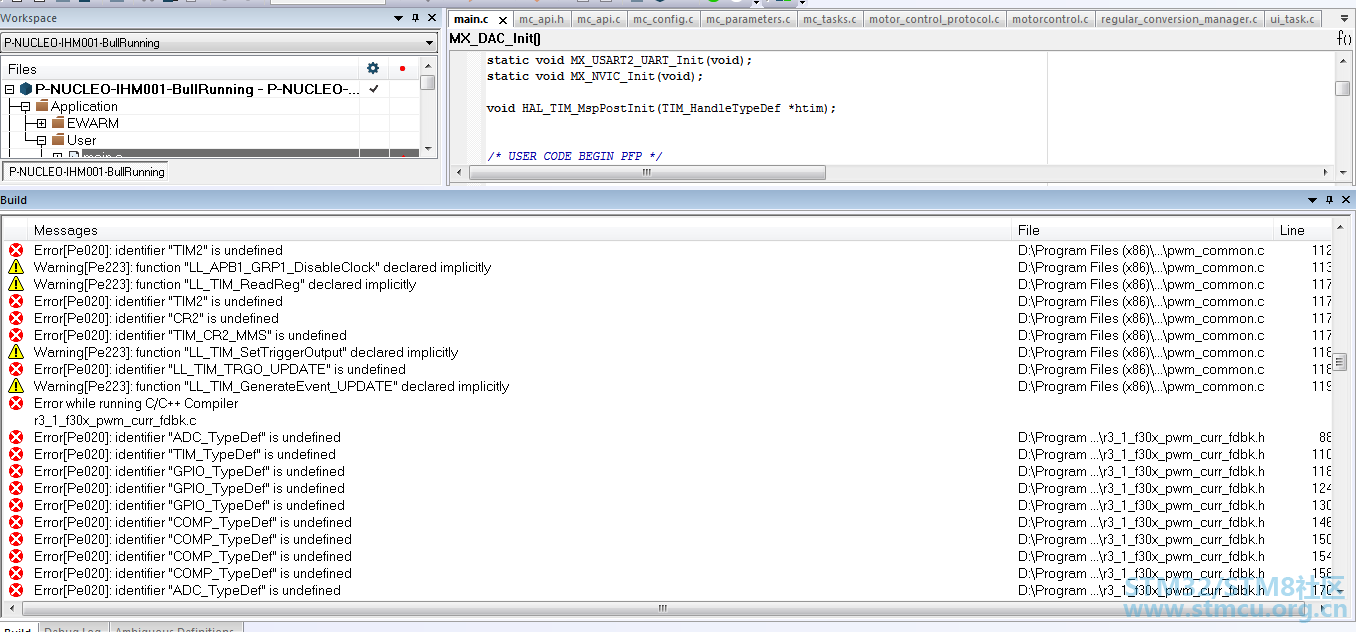Click the blue cube project icon
1356x632 pixels.
(x=26, y=89)
